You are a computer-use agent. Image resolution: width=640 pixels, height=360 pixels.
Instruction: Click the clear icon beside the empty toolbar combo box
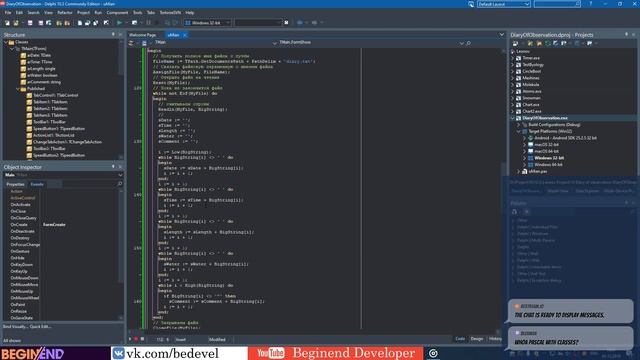click(286, 22)
